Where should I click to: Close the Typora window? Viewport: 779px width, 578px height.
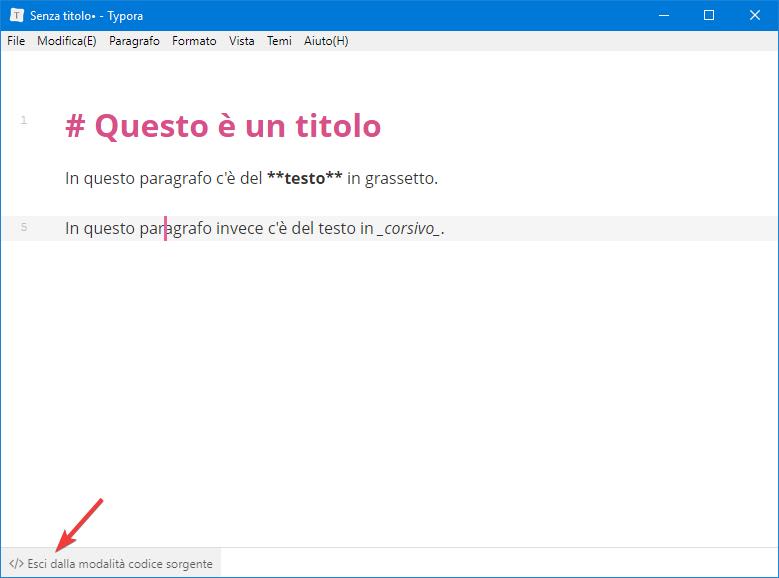[755, 15]
